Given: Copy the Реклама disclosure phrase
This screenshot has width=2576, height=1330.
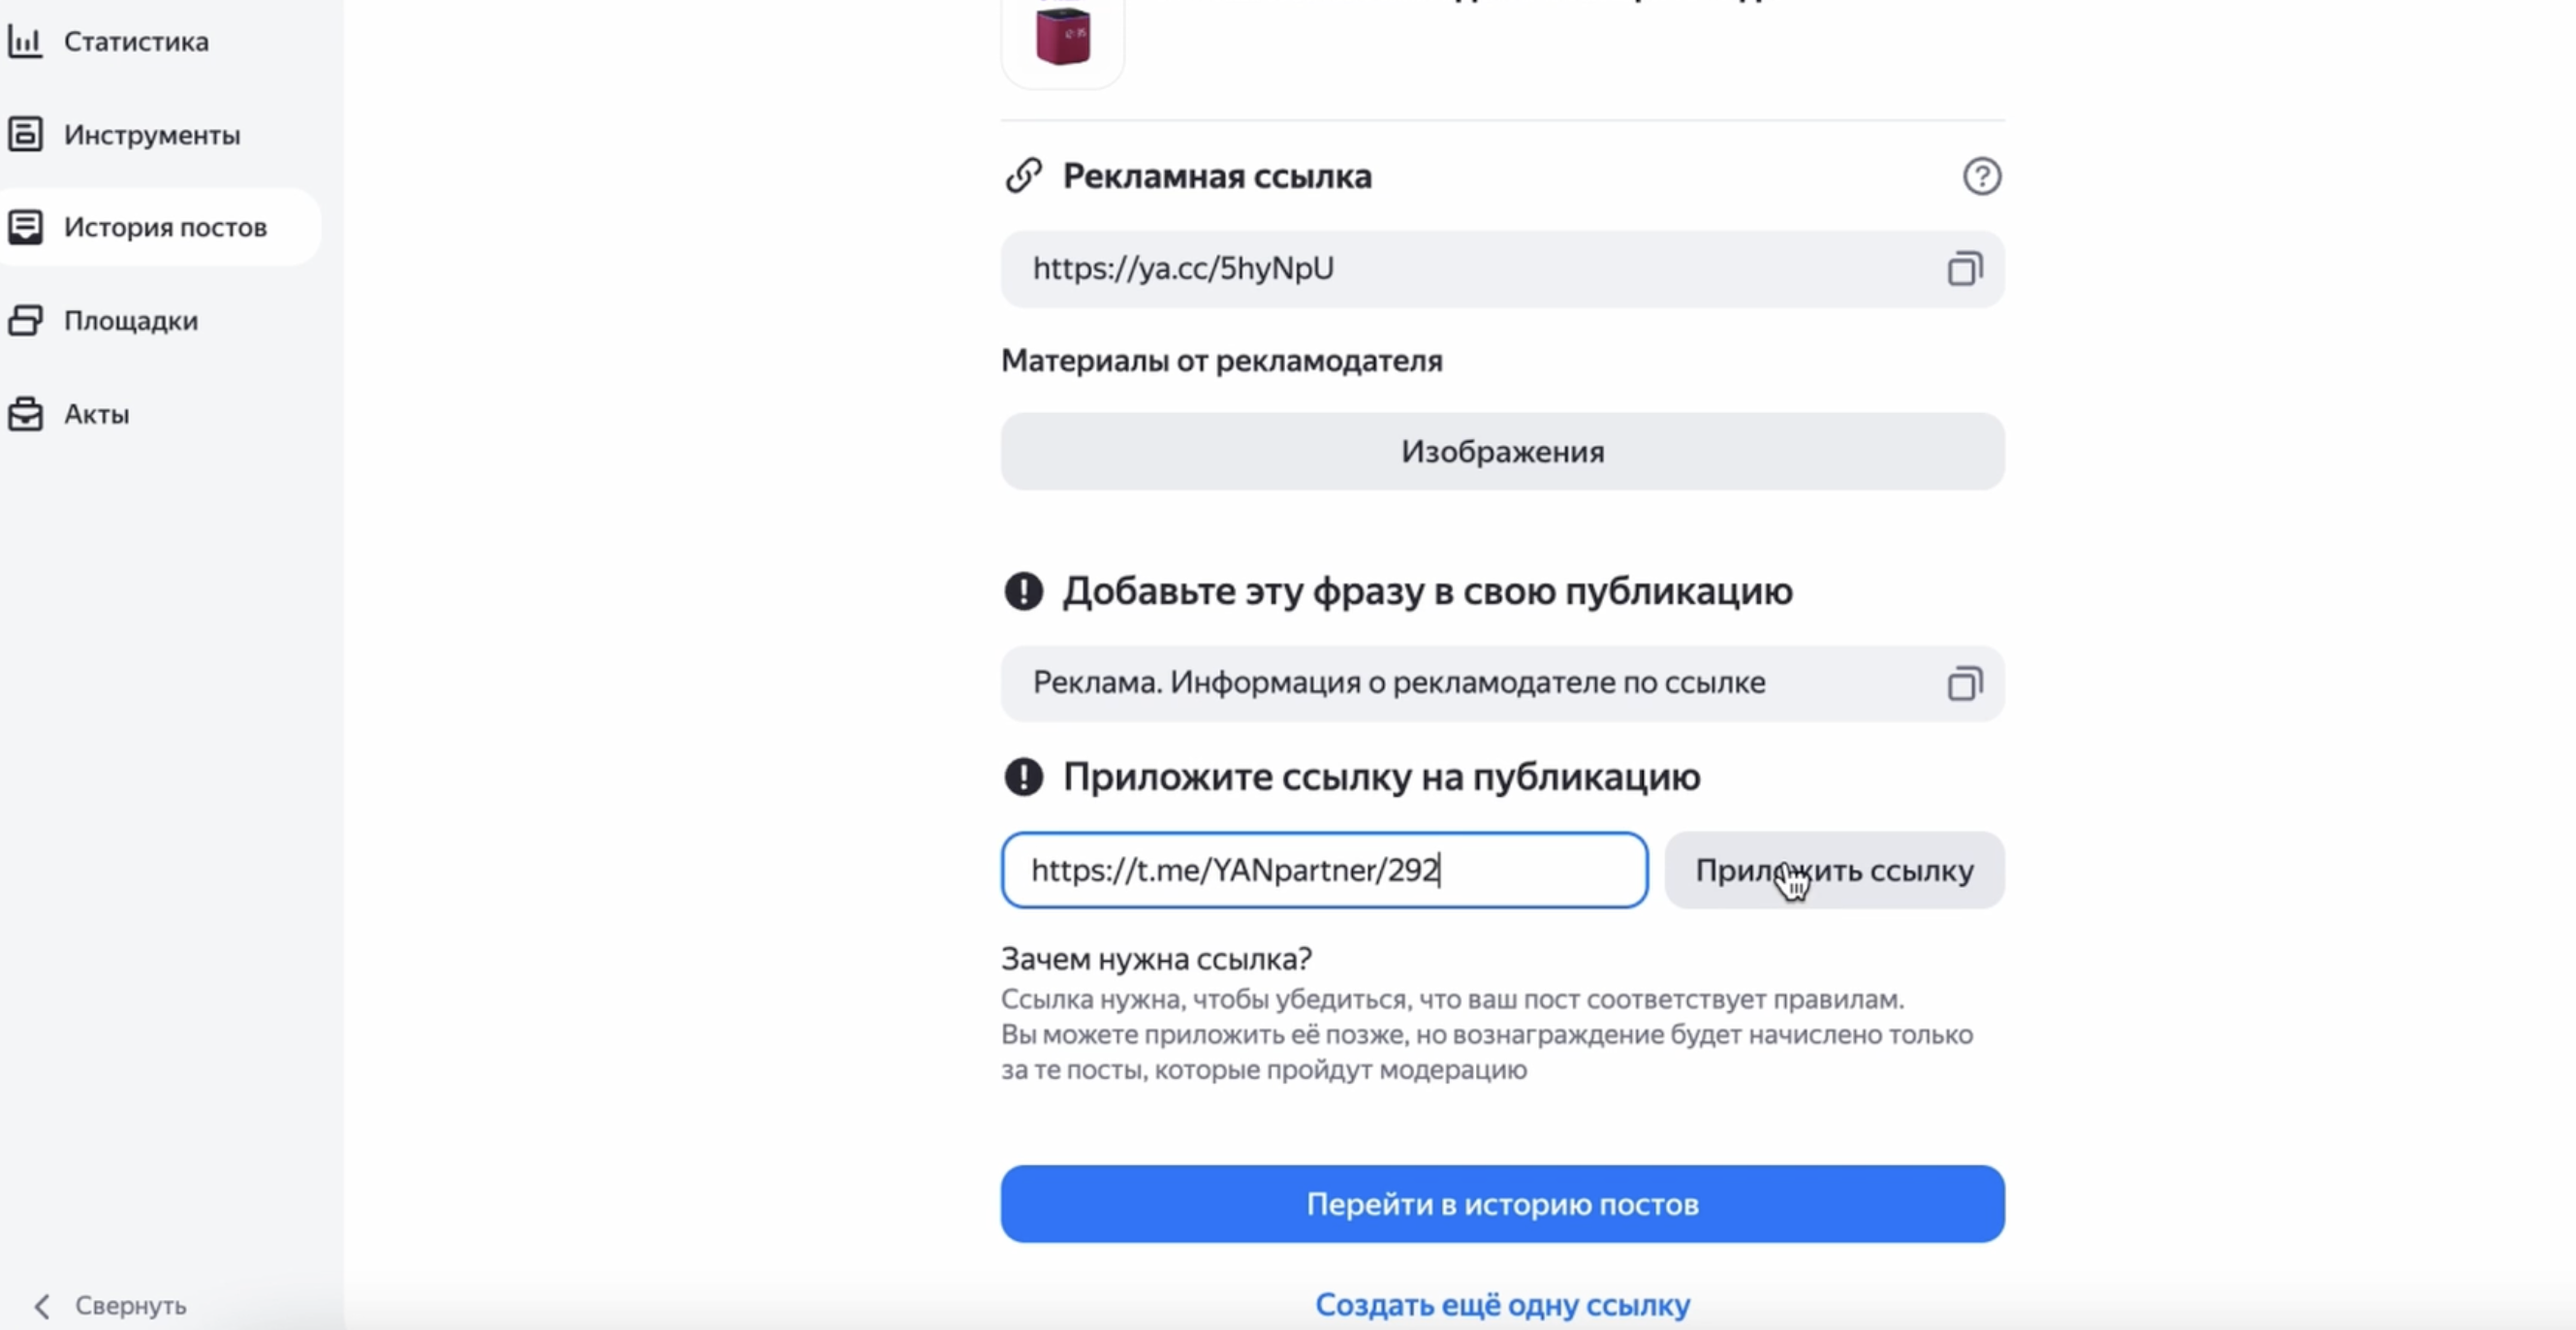Looking at the screenshot, I should [1964, 684].
